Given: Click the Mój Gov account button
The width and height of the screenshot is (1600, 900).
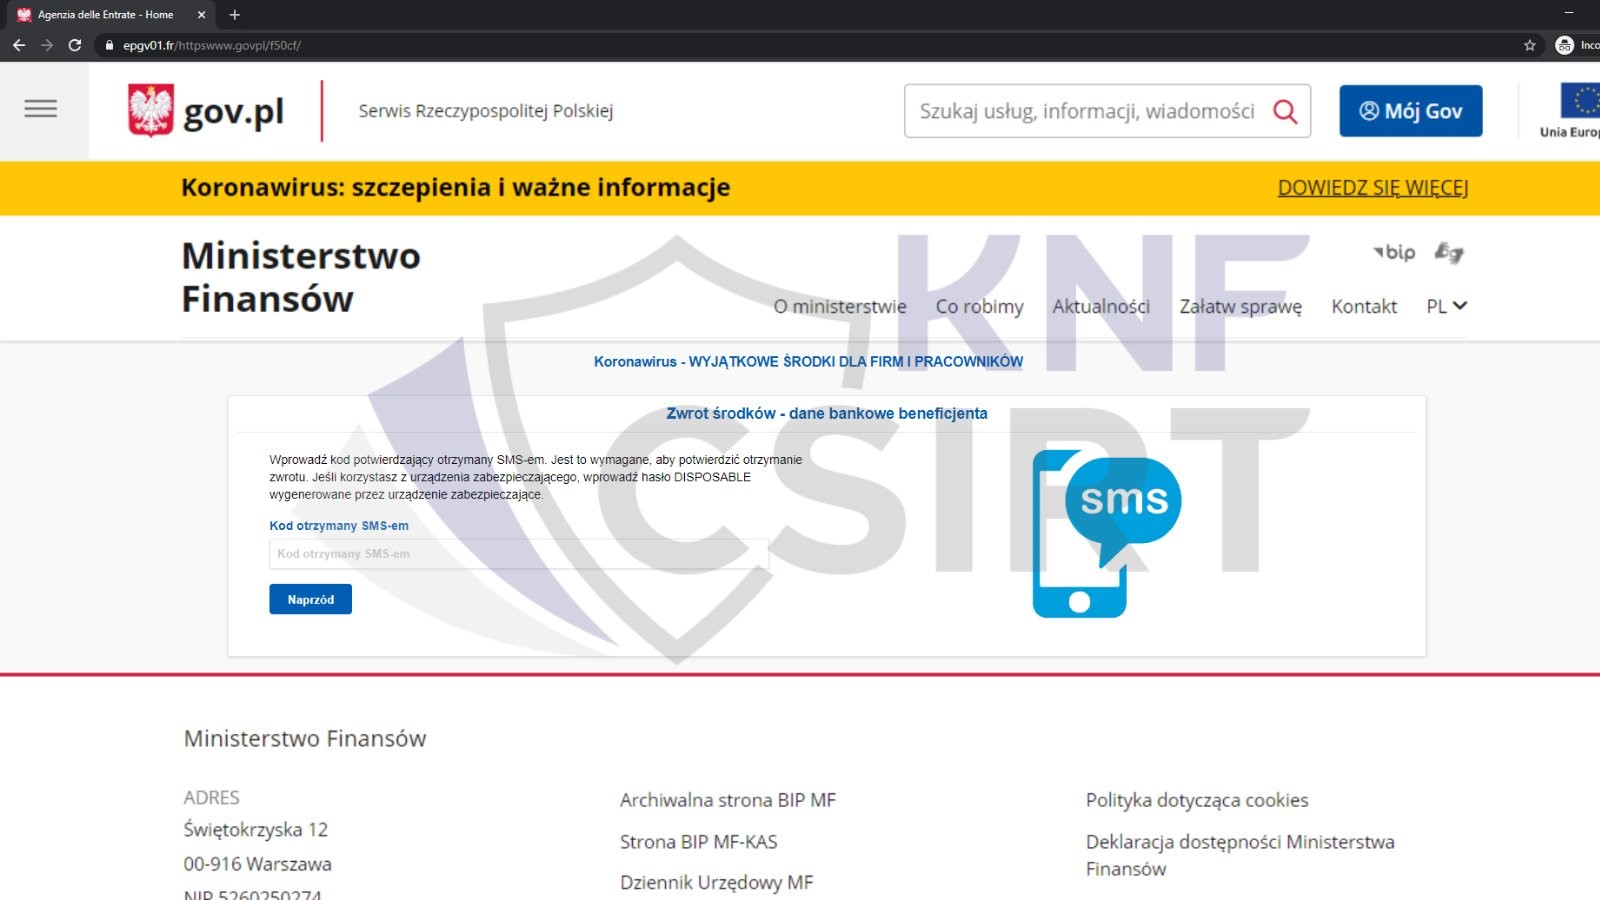Looking at the screenshot, I should [x=1410, y=111].
